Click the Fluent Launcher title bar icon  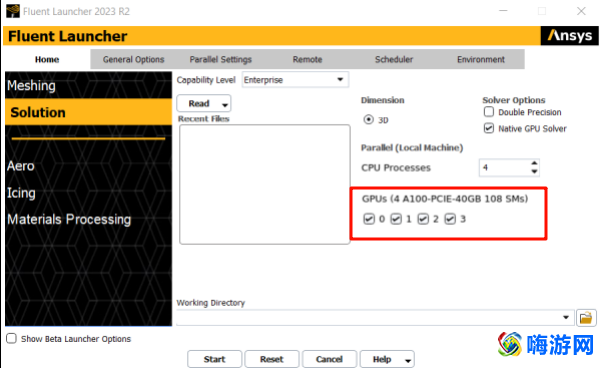point(13,11)
